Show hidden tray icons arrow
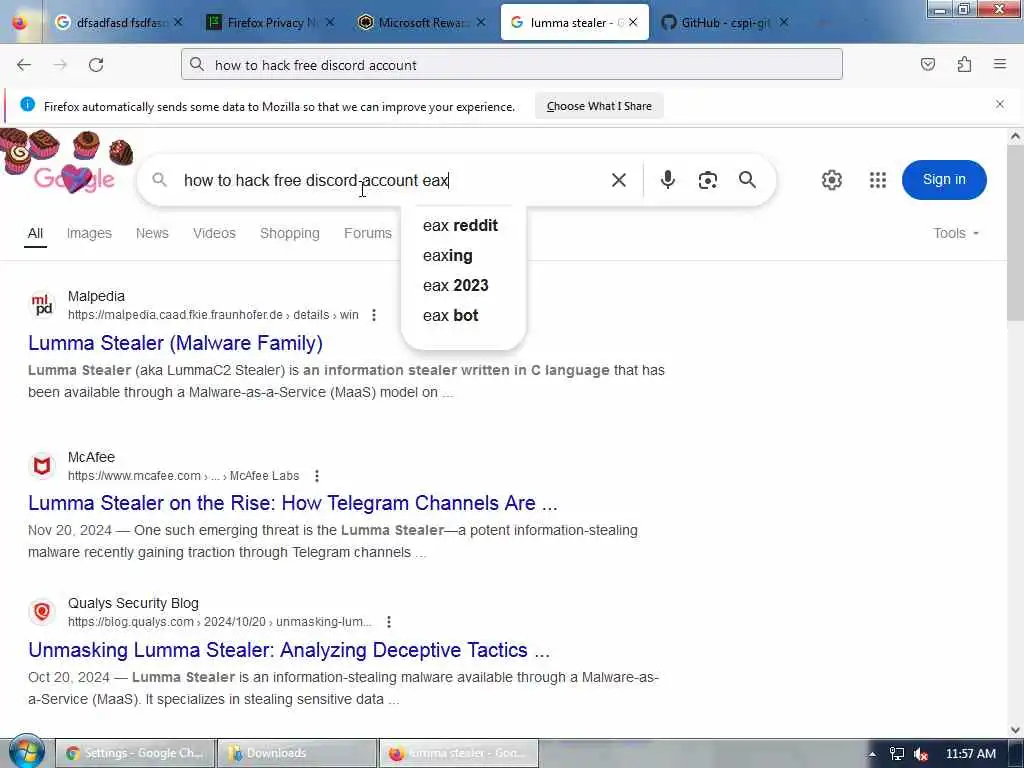1024x768 pixels. coord(872,754)
